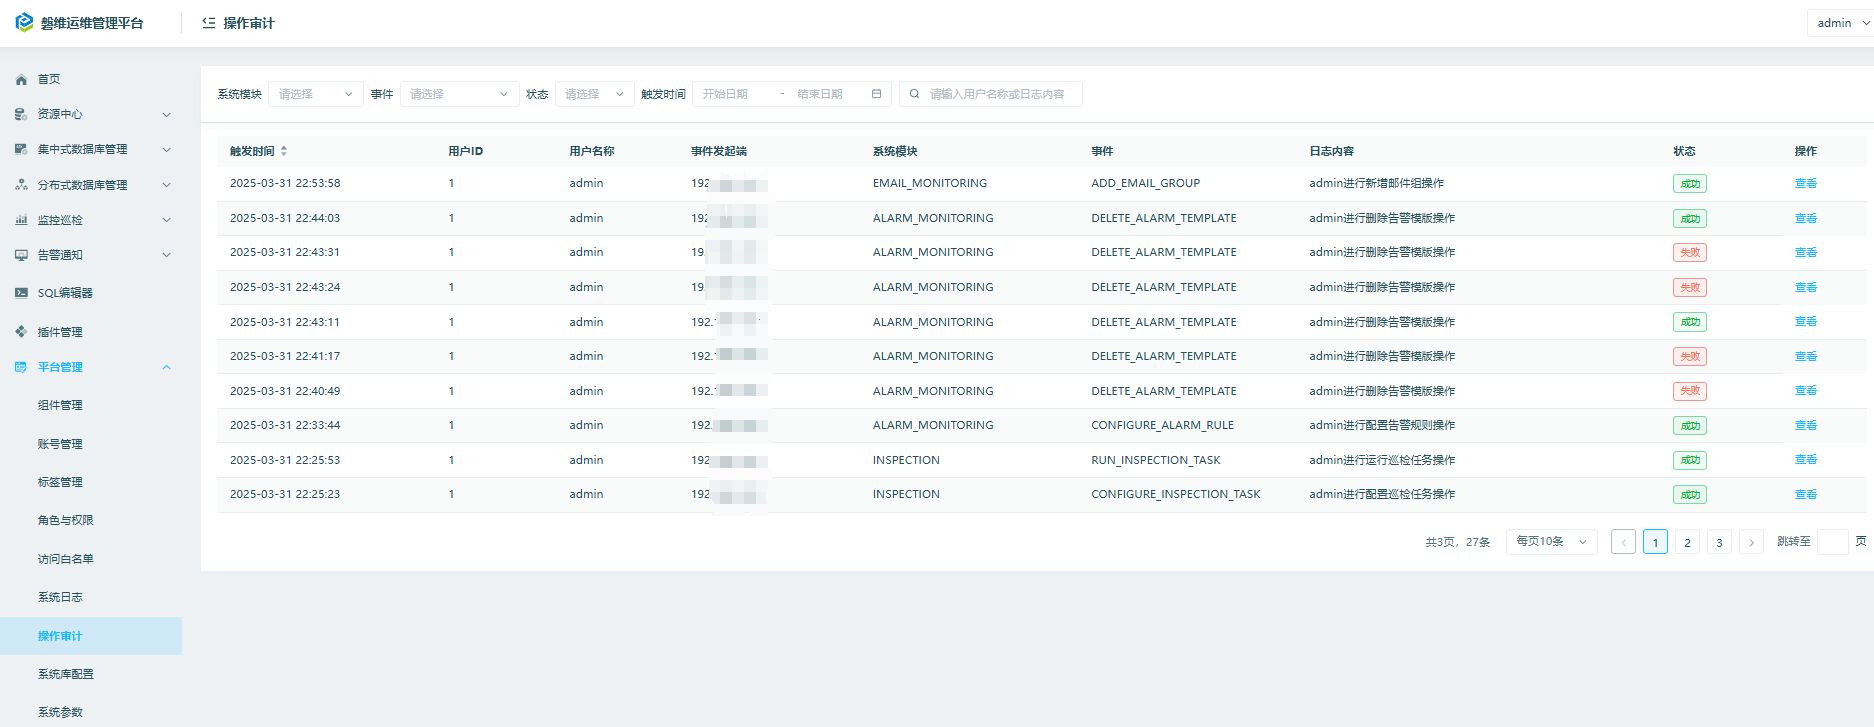Screen dimensions: 1874x727
Task: Open 插件管理 via its sidebar icon
Action: click(21, 331)
